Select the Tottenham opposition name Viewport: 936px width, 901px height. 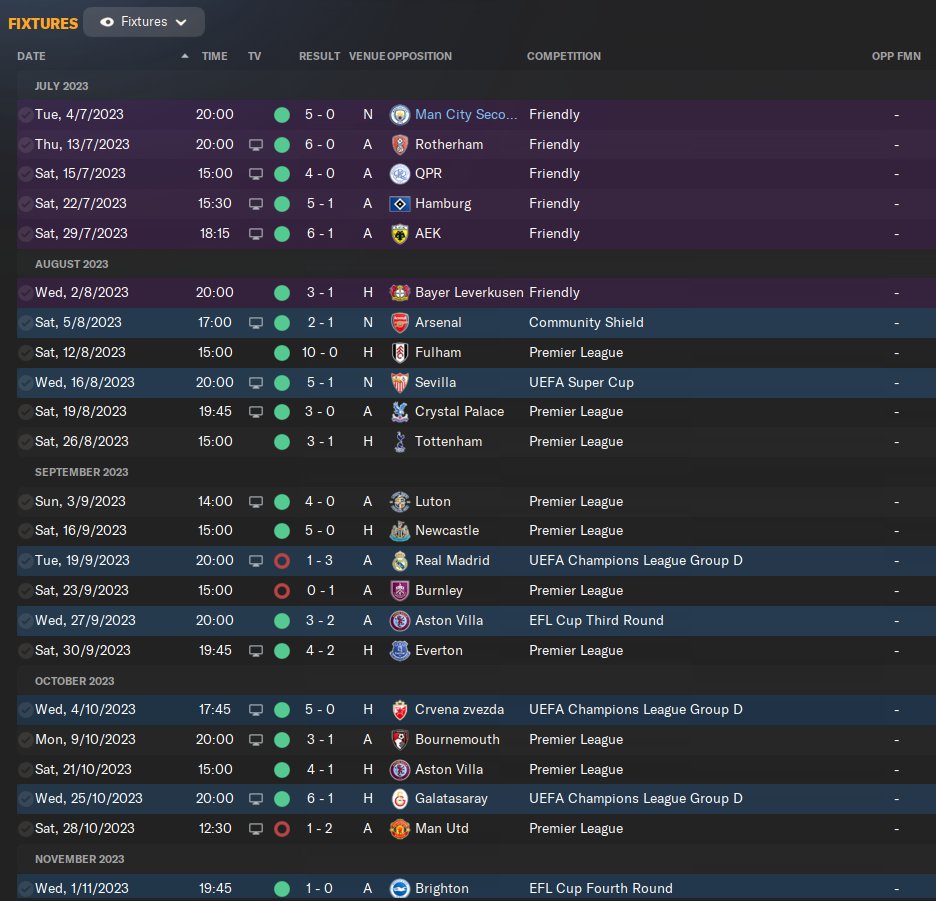click(448, 441)
